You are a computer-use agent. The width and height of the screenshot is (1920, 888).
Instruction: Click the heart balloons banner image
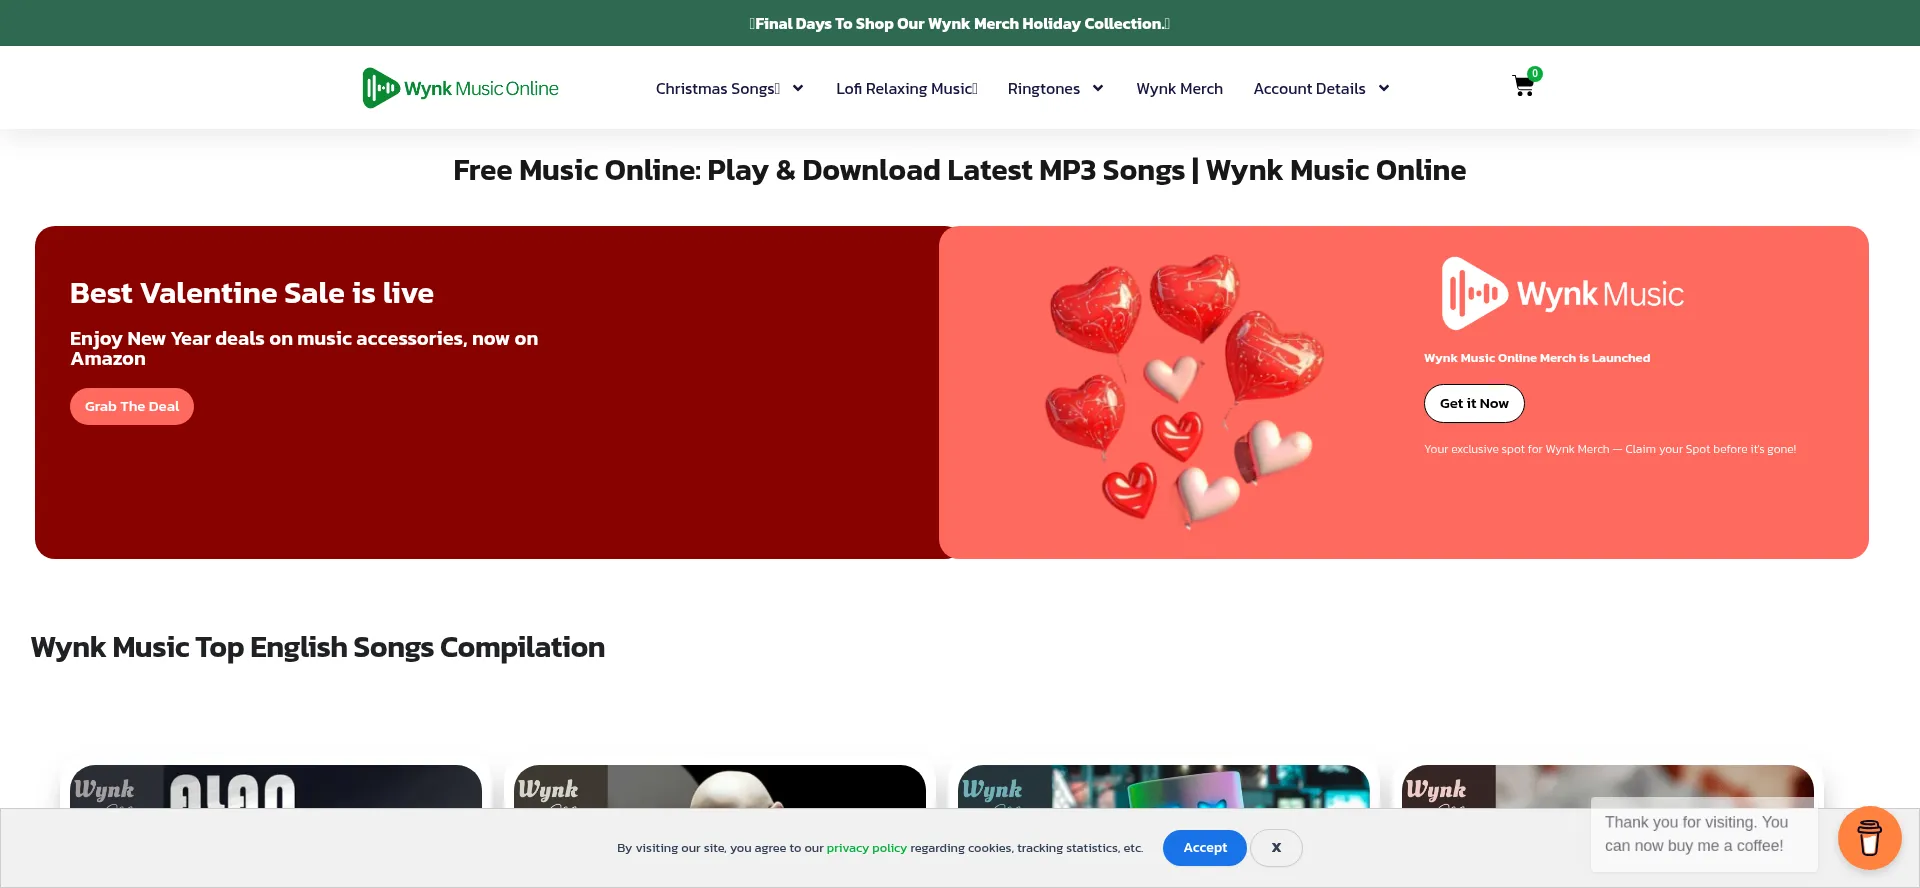(1184, 390)
